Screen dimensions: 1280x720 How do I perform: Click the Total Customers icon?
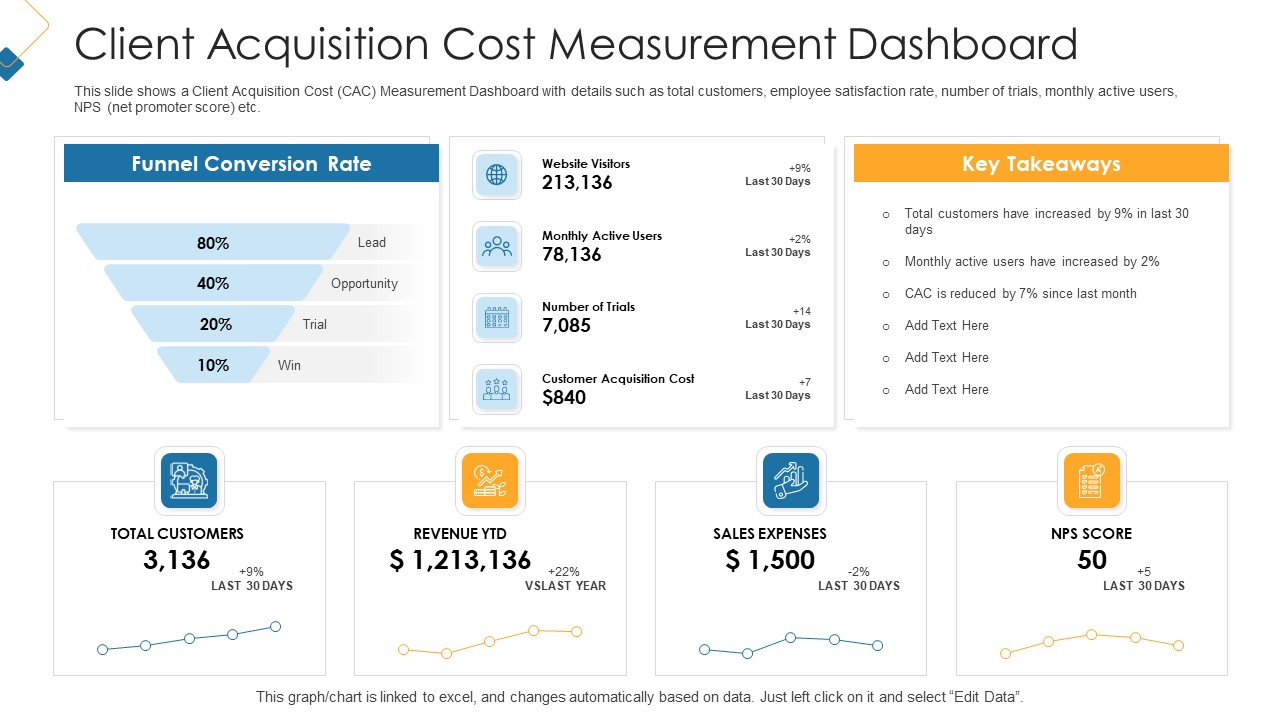189,481
